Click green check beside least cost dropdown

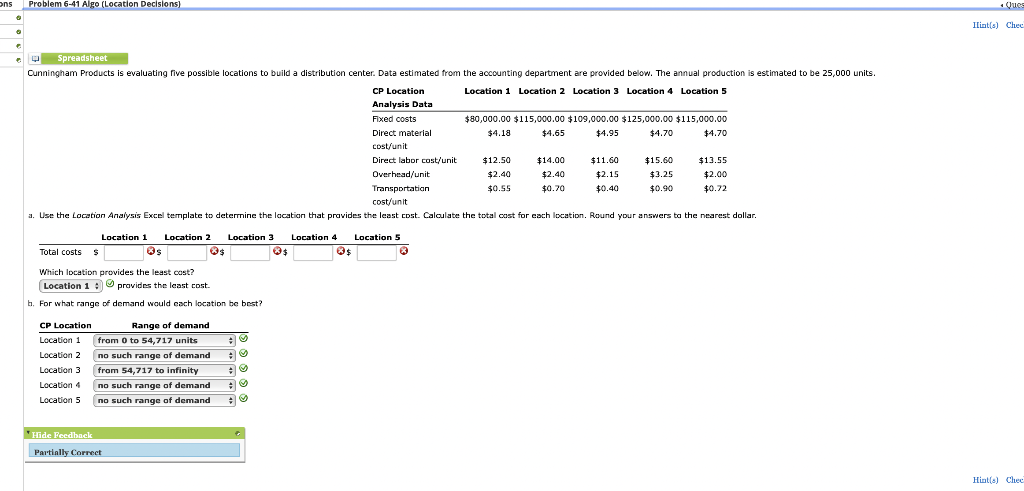point(110,285)
